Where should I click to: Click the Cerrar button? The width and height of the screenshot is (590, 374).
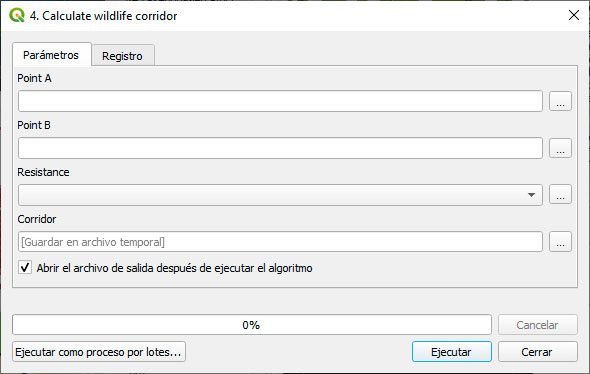[538, 352]
